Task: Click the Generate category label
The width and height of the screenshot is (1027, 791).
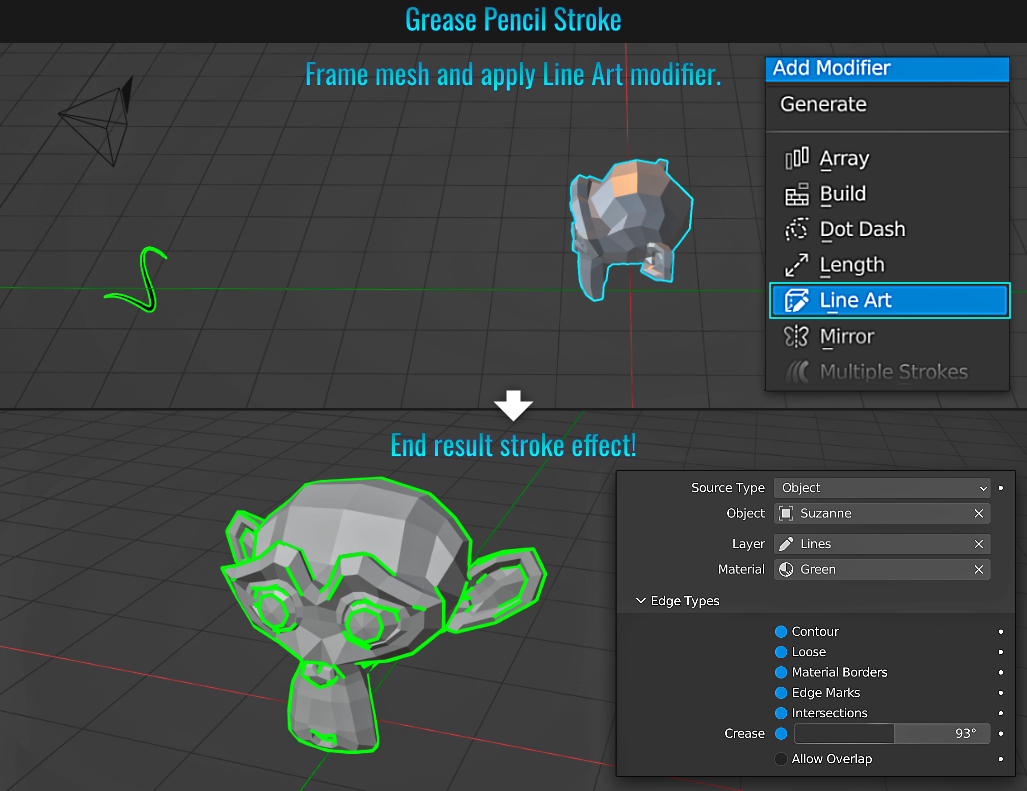Action: click(823, 104)
